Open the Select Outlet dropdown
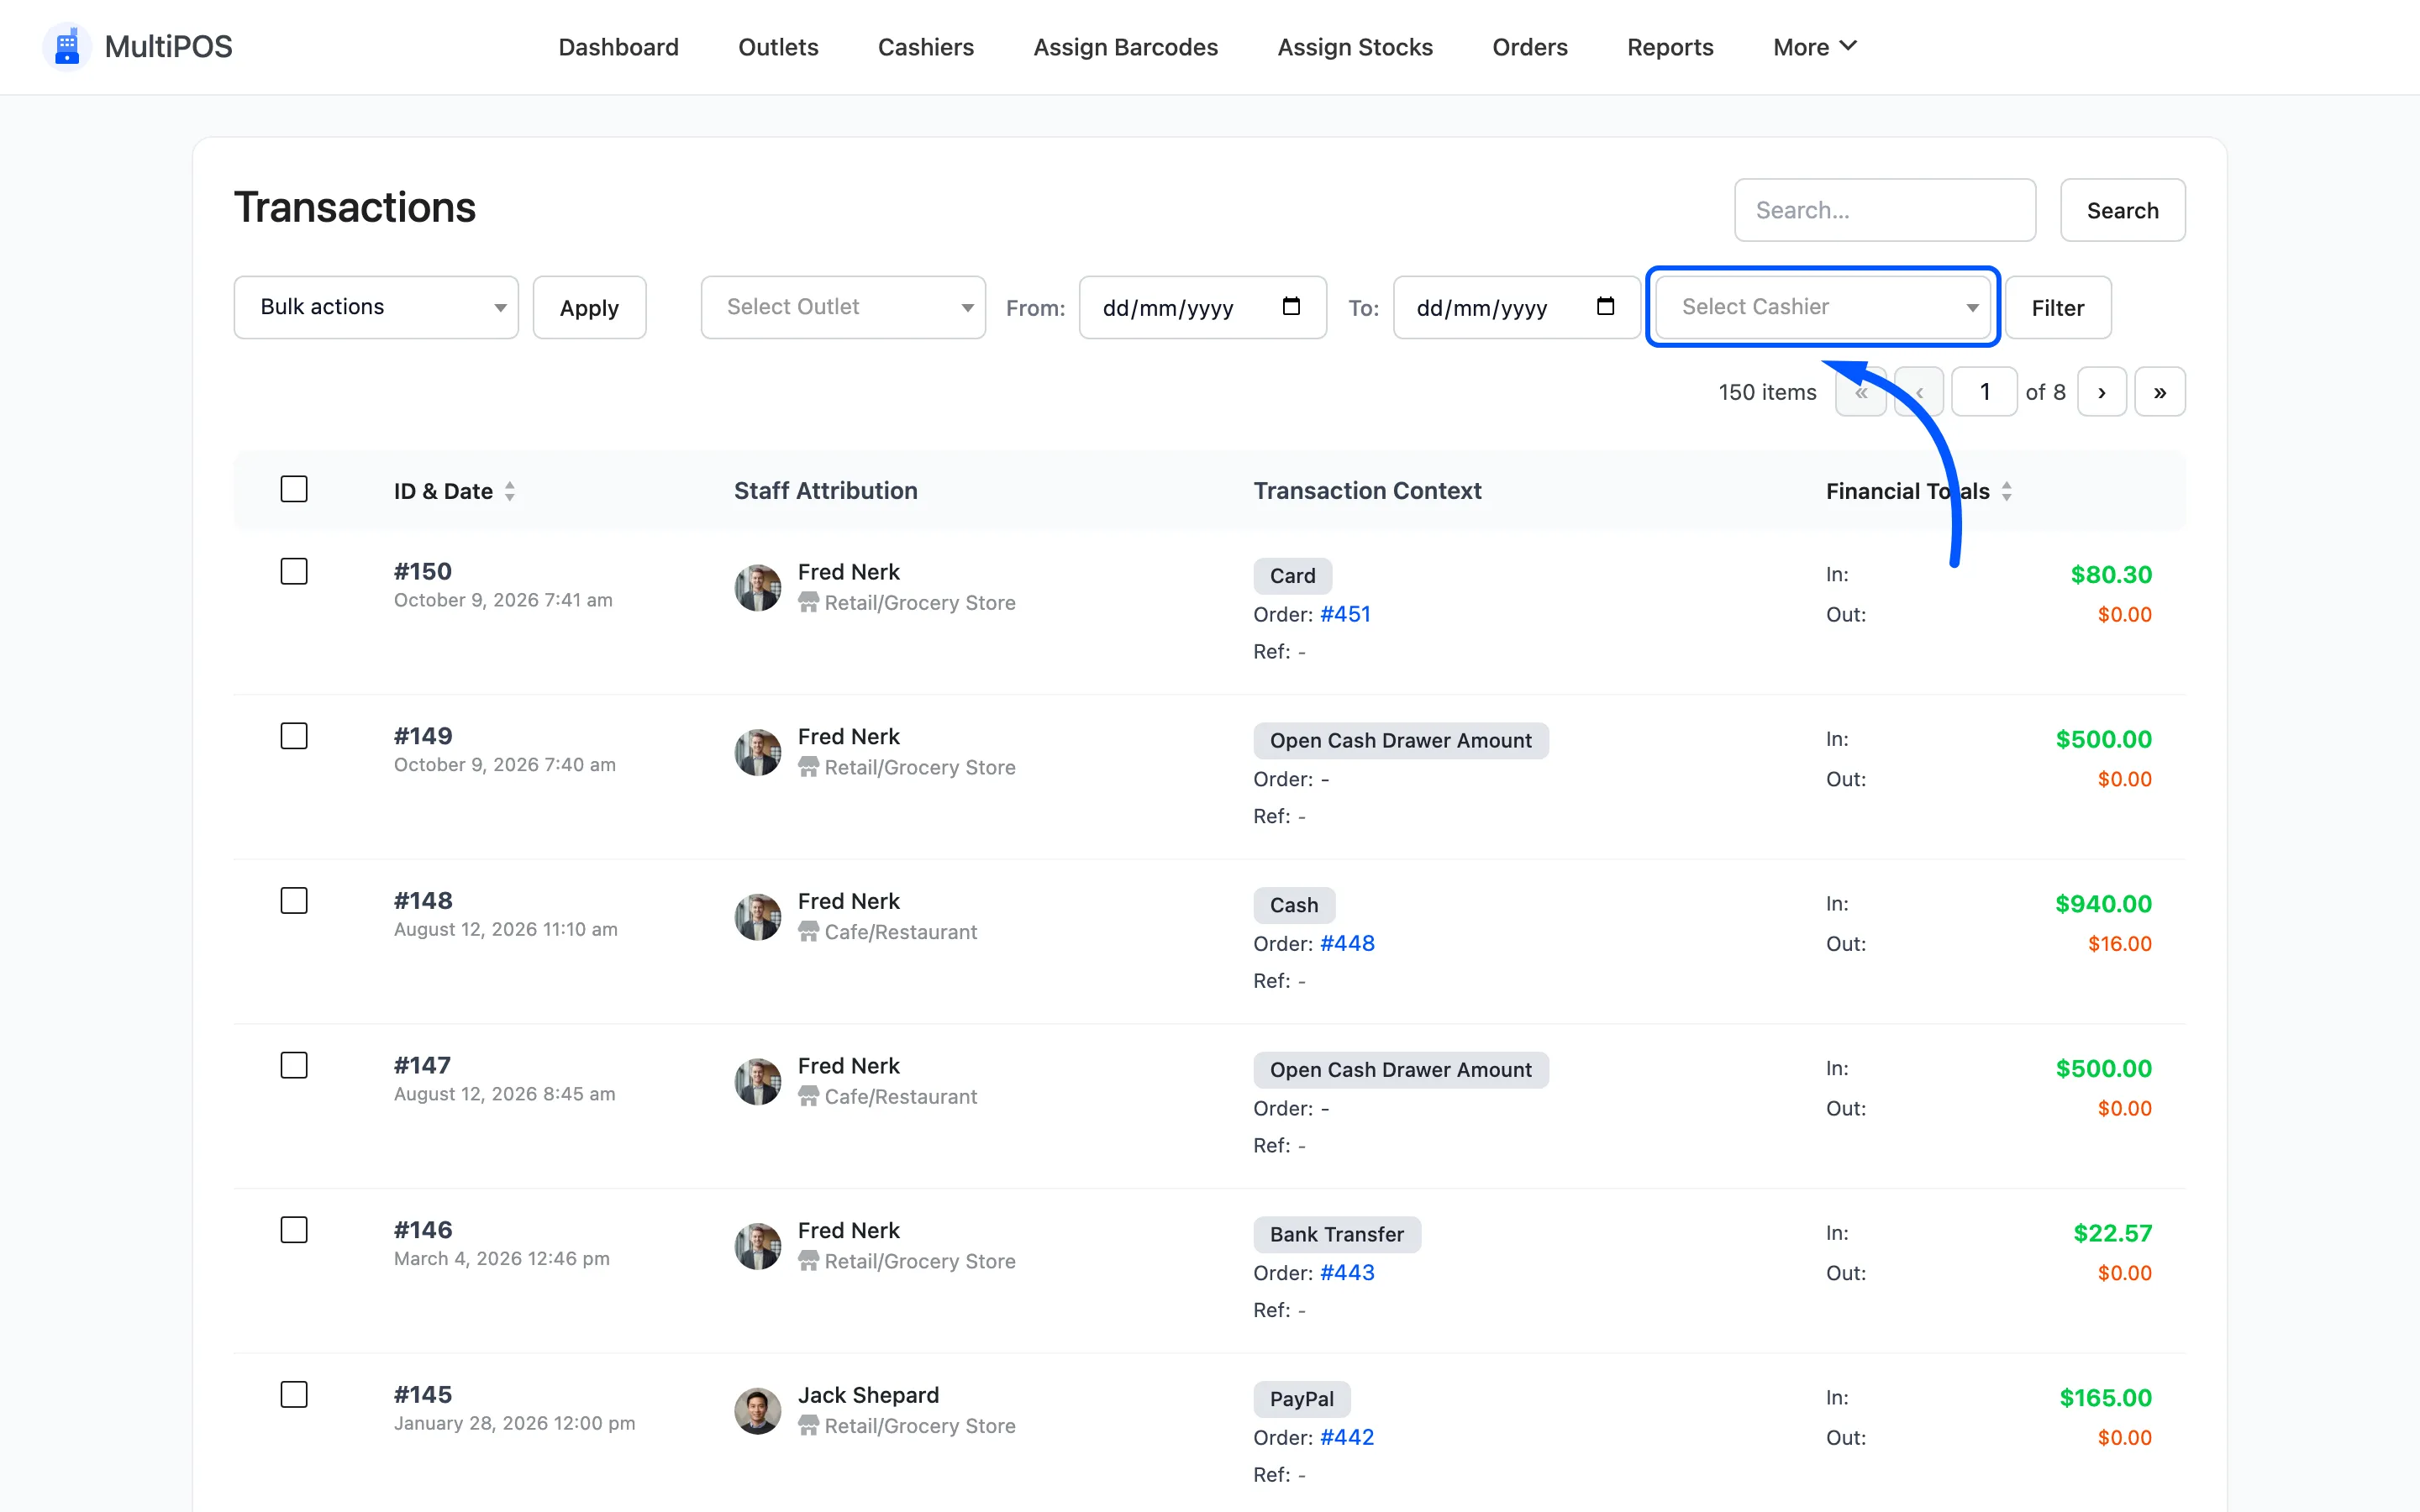The image size is (2420, 1512). tap(843, 307)
